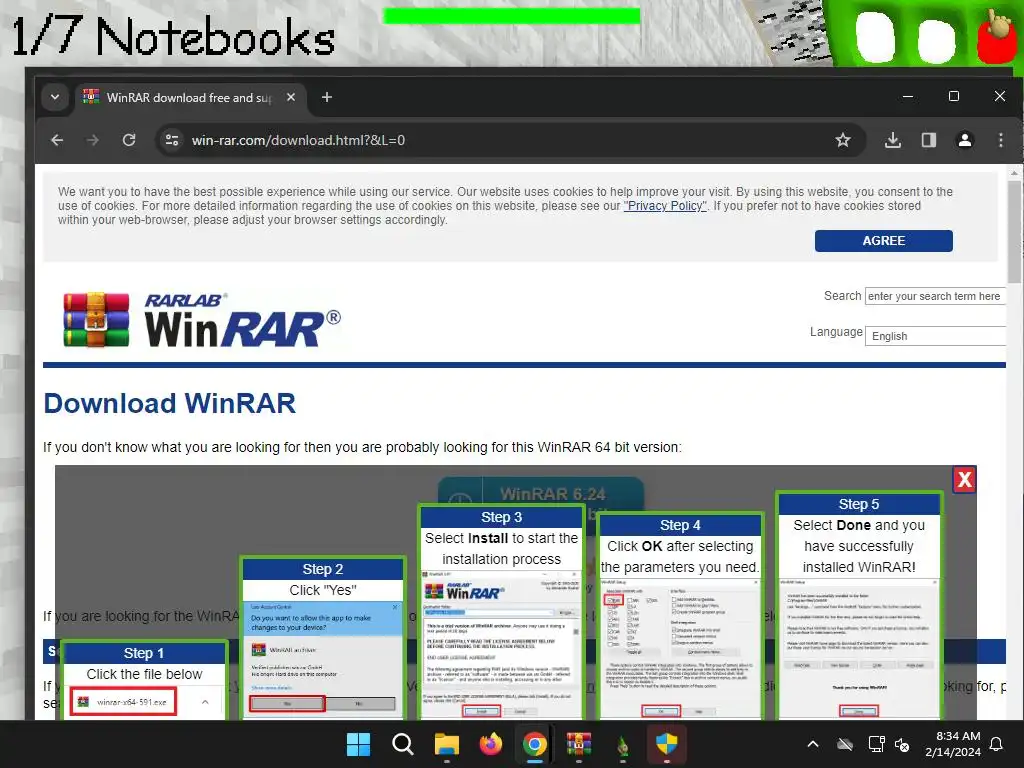Show hidden system tray icons
The width and height of the screenshot is (1024, 768).
click(x=813, y=744)
